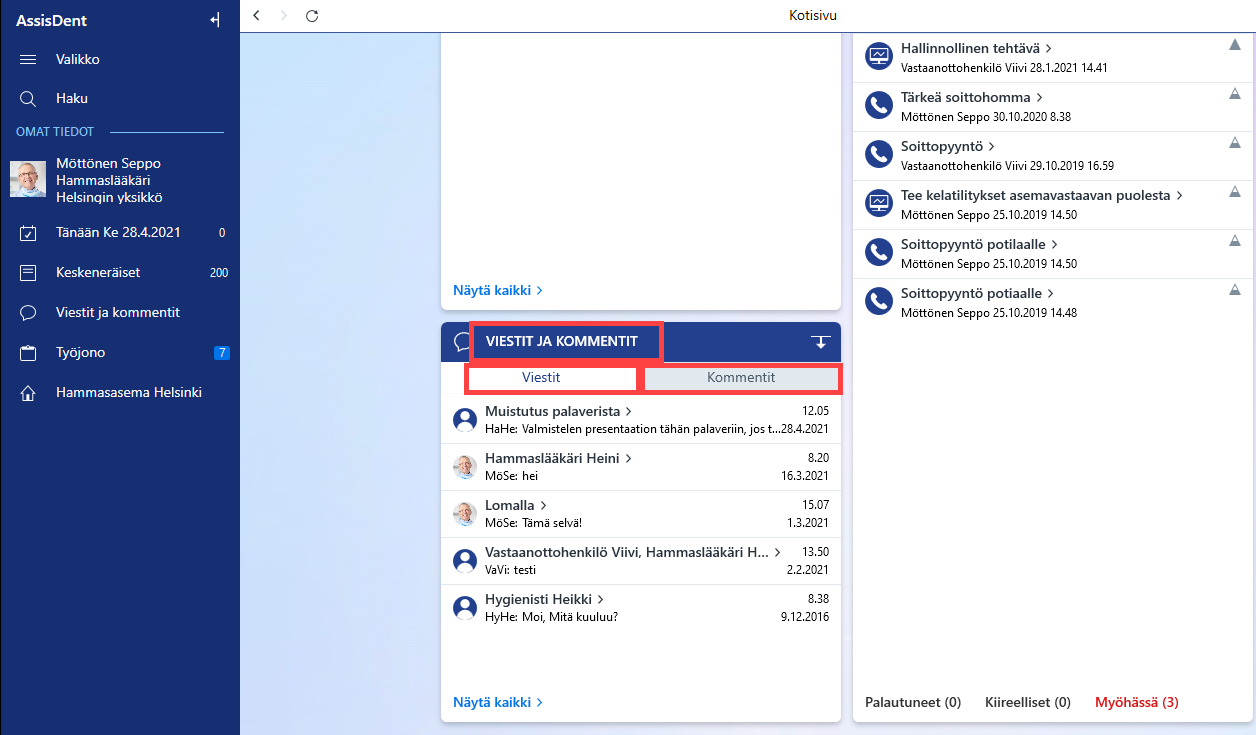Open Möttönen Seppo profile photo
This screenshot has width=1256, height=735.
click(x=28, y=179)
